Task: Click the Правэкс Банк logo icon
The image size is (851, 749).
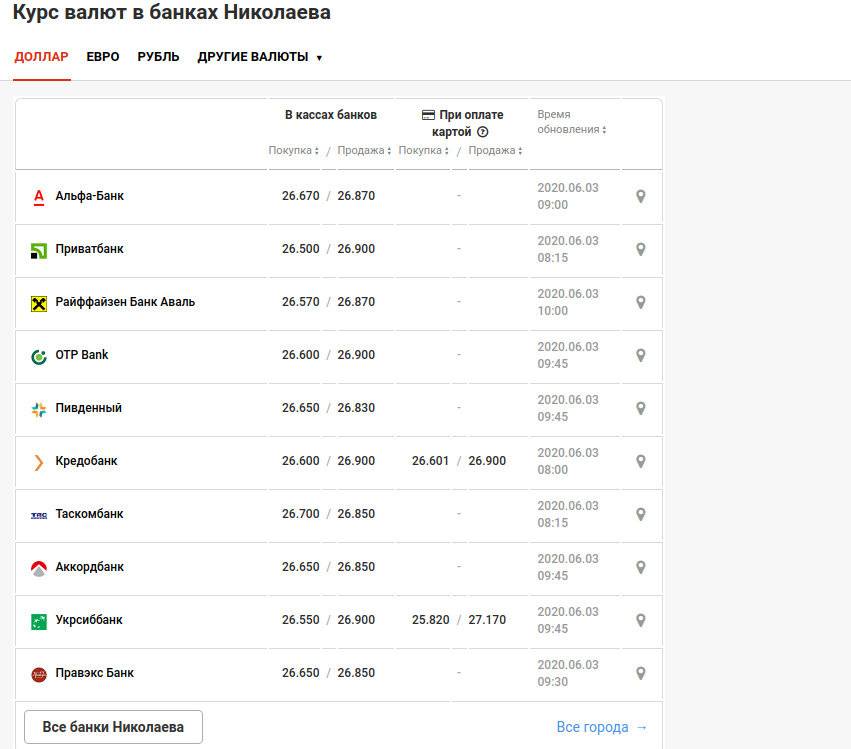Action: click(x=39, y=675)
